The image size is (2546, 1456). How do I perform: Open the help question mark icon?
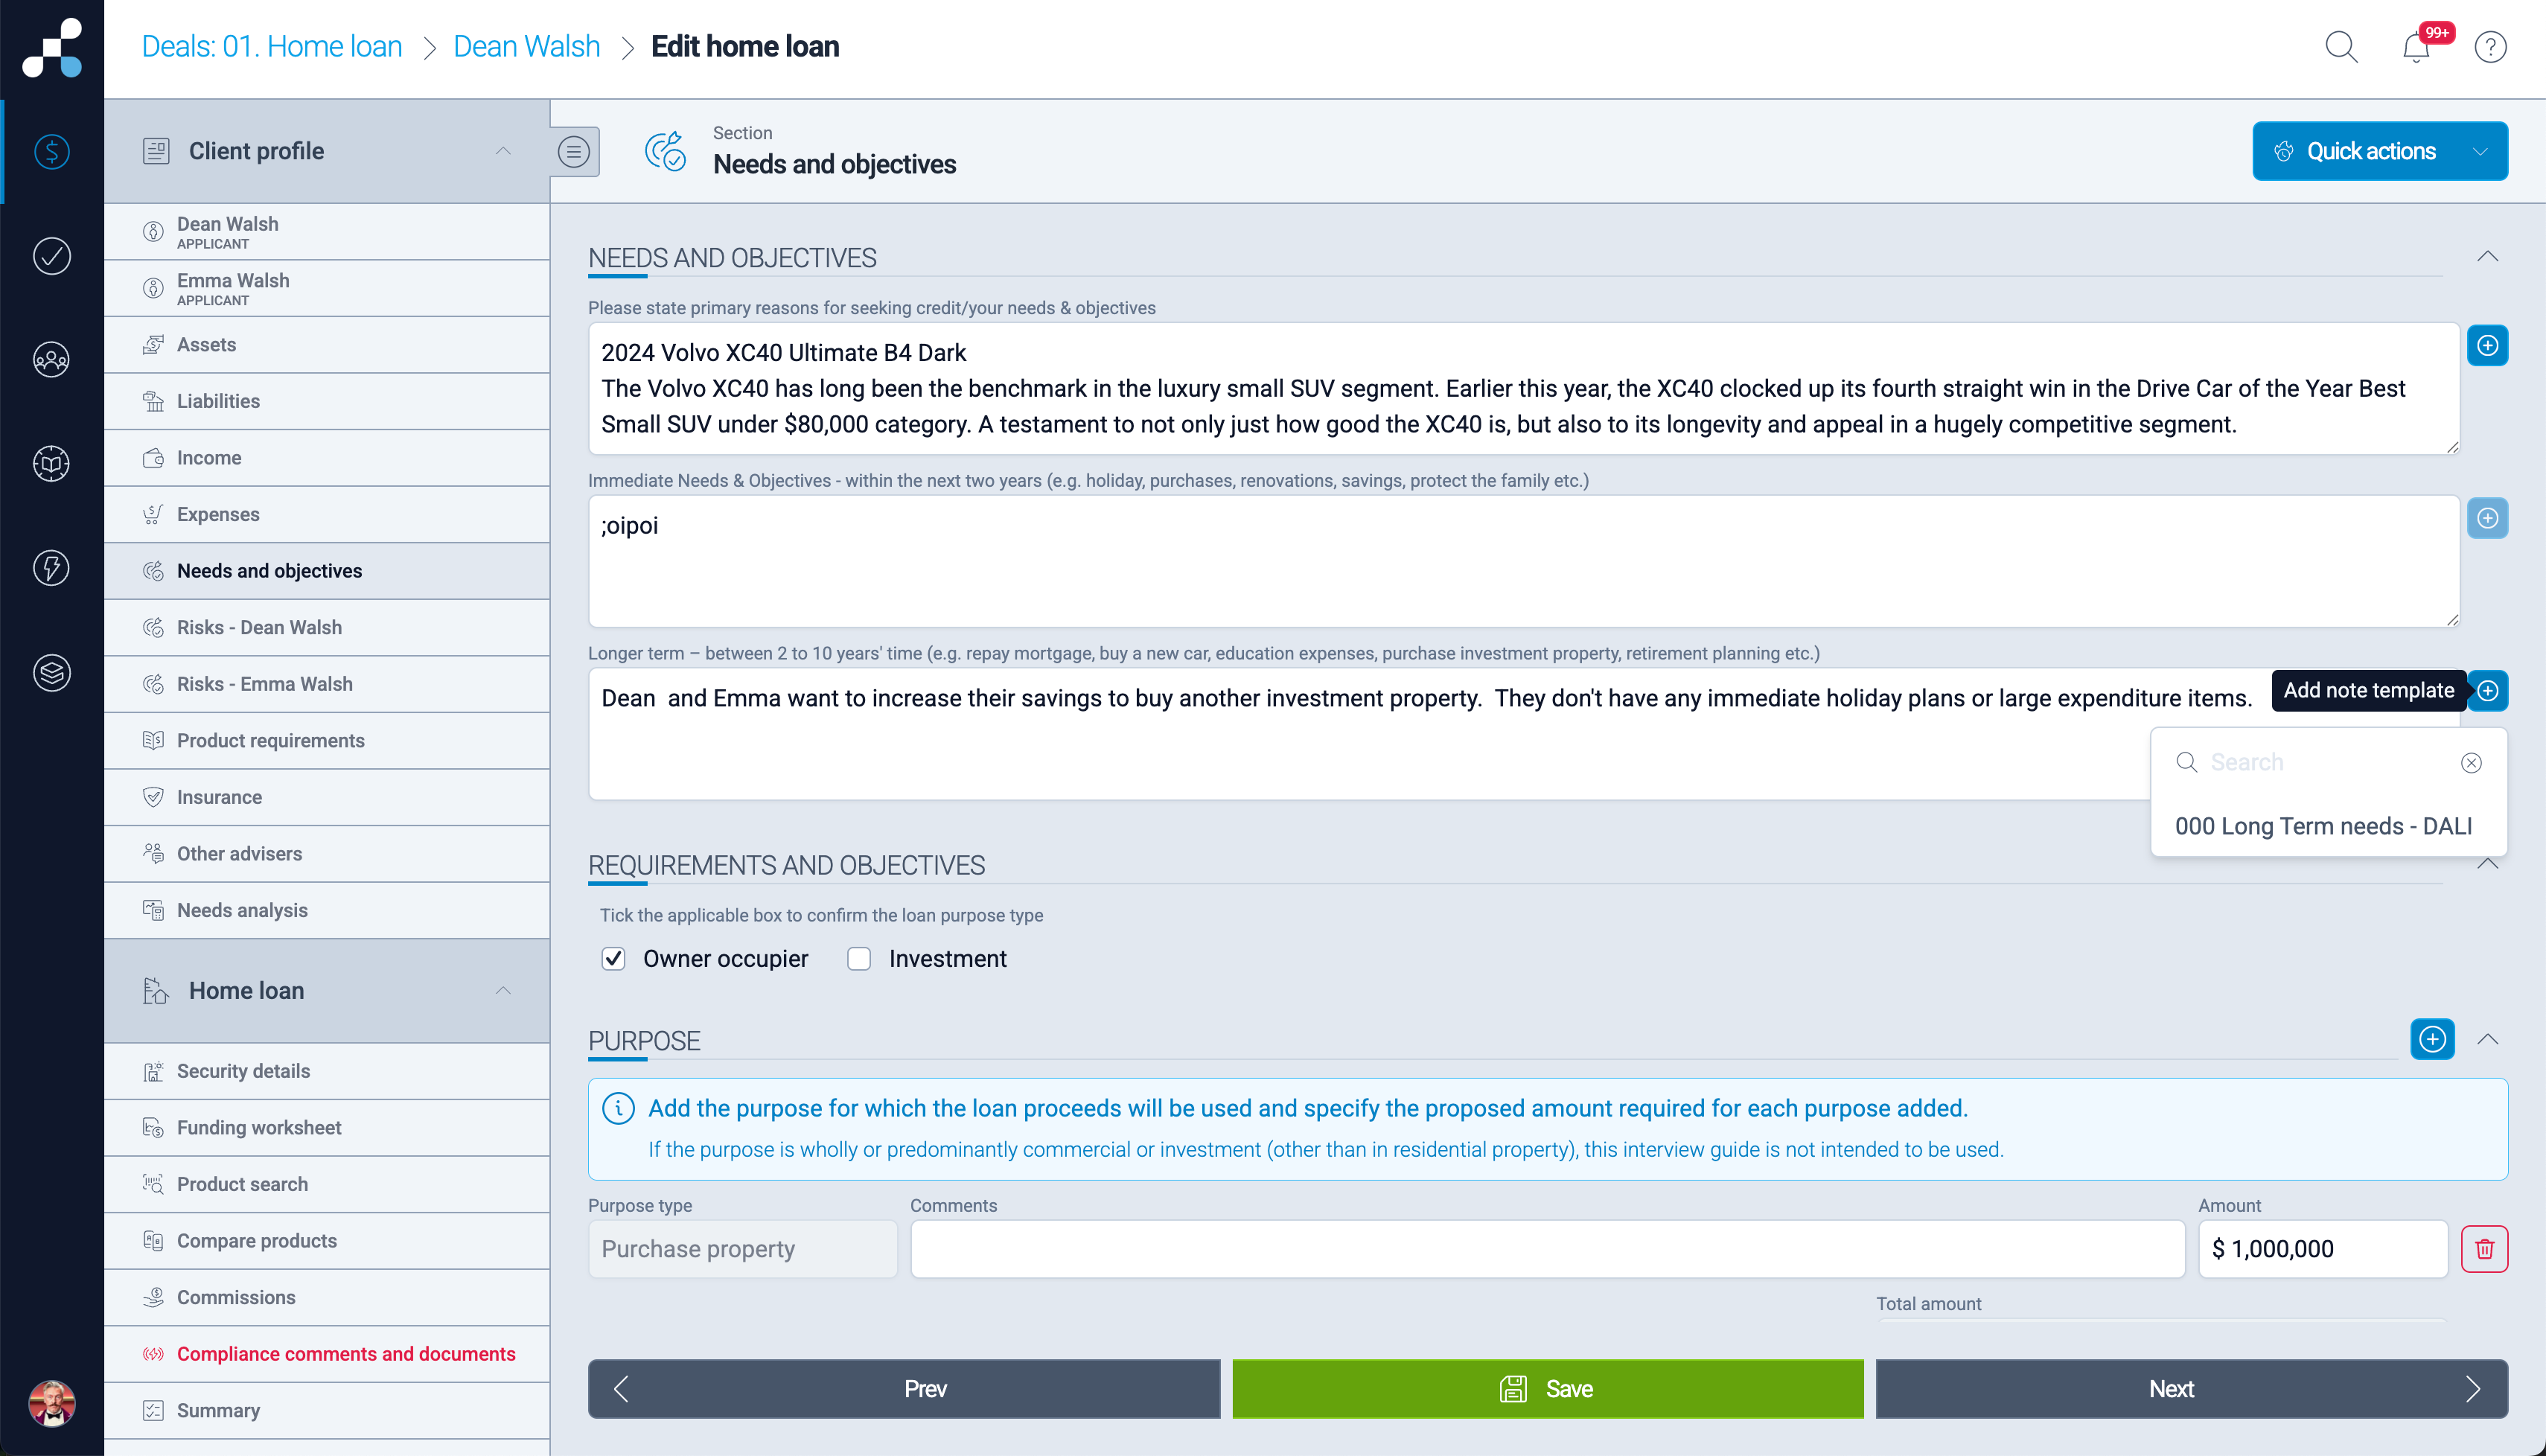(2490, 47)
